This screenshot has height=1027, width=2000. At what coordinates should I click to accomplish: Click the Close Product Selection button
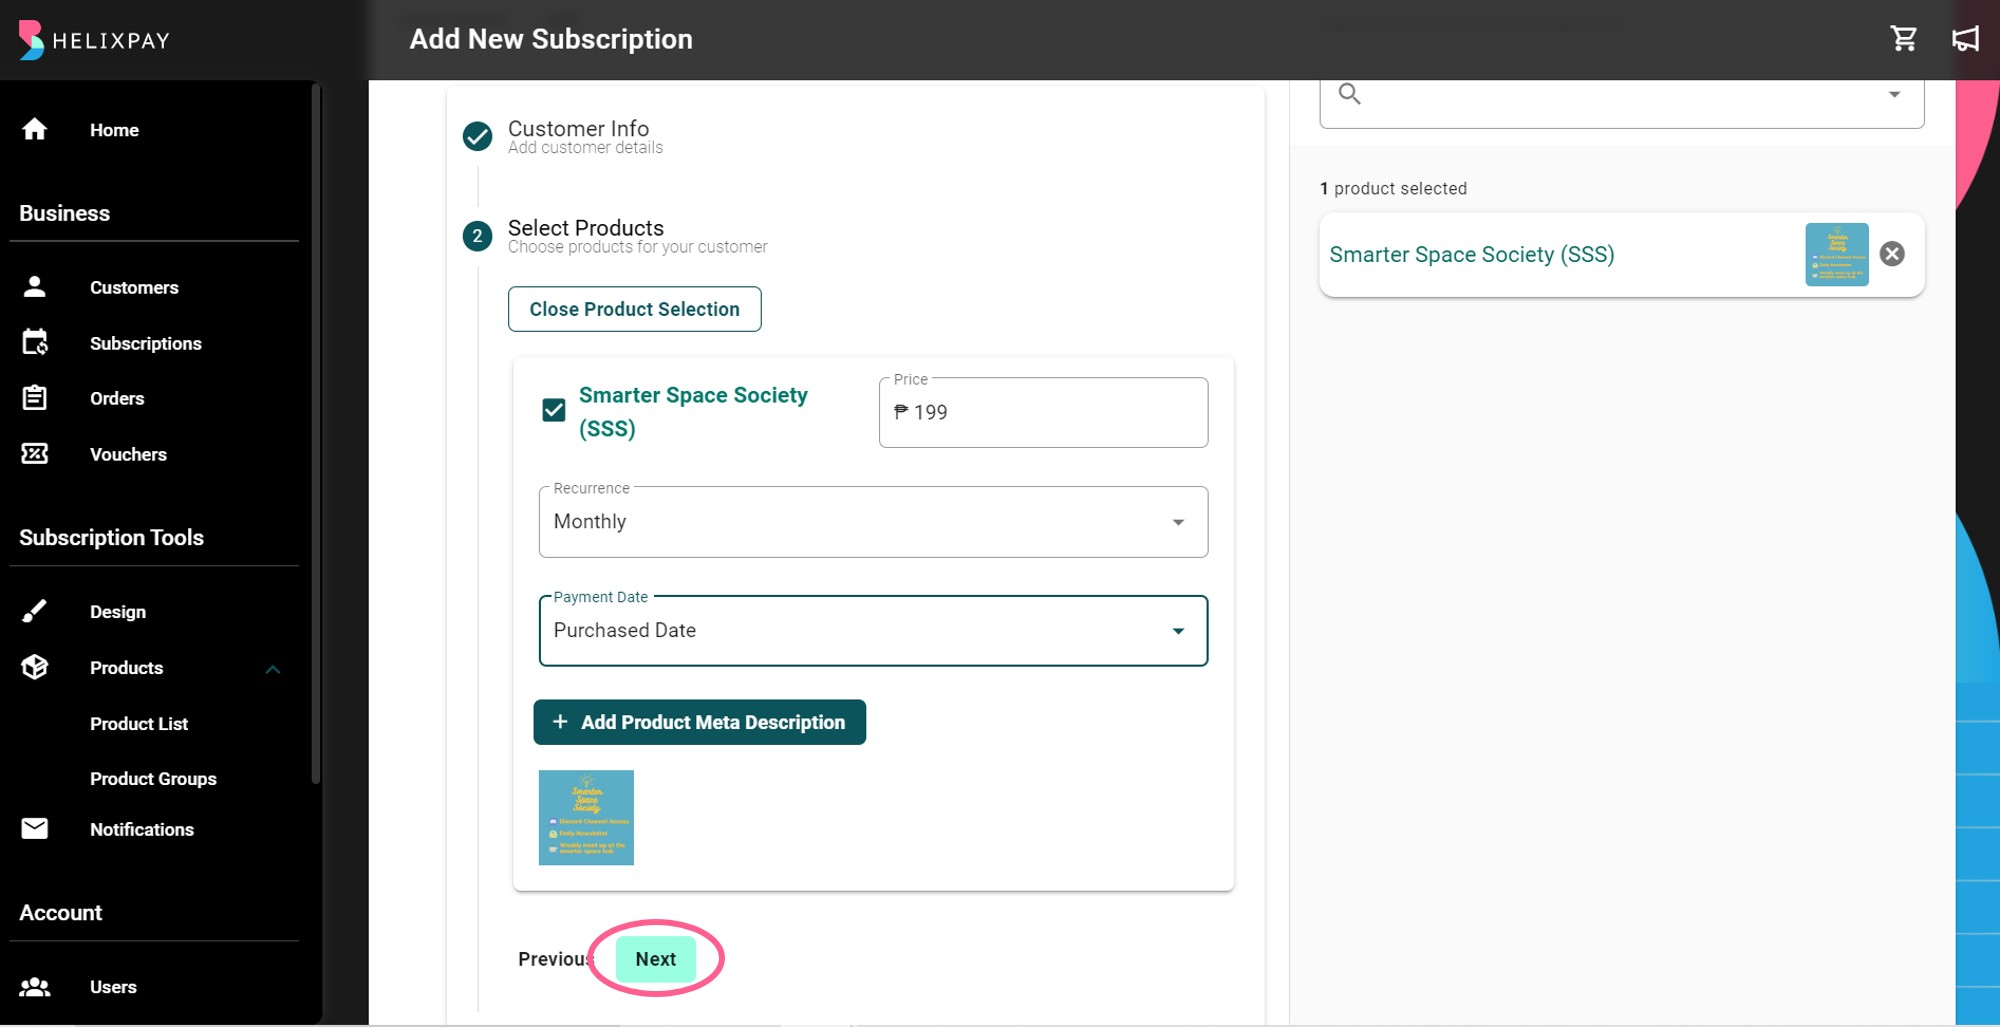pyautogui.click(x=634, y=309)
